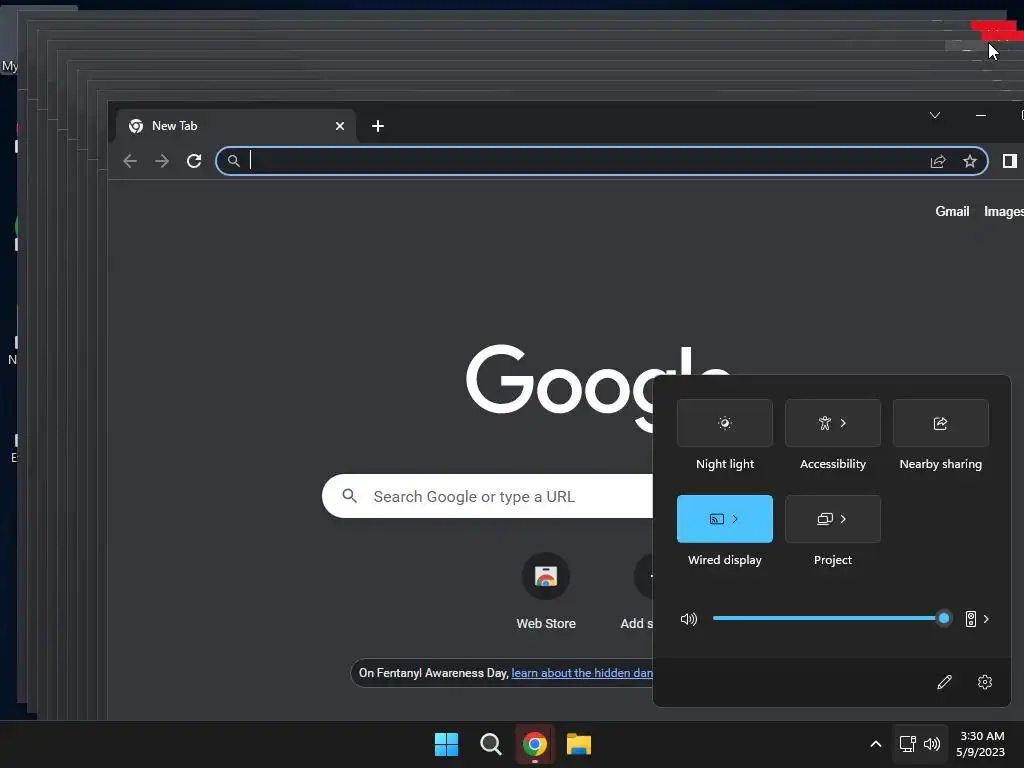Open taskbar Search
This screenshot has height=768, width=1024.
(x=490, y=744)
